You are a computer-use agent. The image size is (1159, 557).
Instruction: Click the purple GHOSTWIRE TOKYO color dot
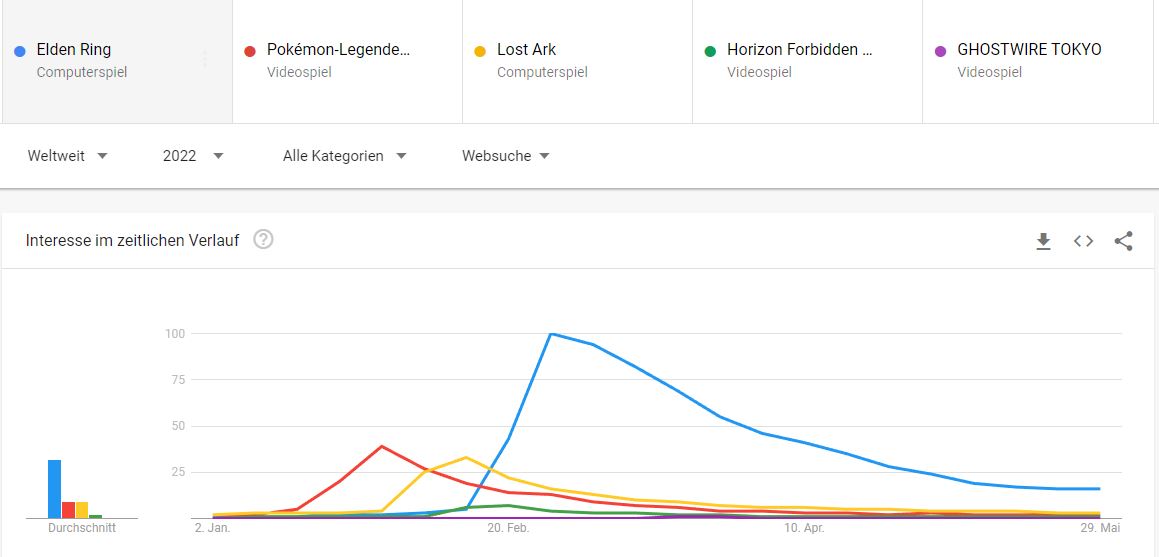(x=940, y=51)
